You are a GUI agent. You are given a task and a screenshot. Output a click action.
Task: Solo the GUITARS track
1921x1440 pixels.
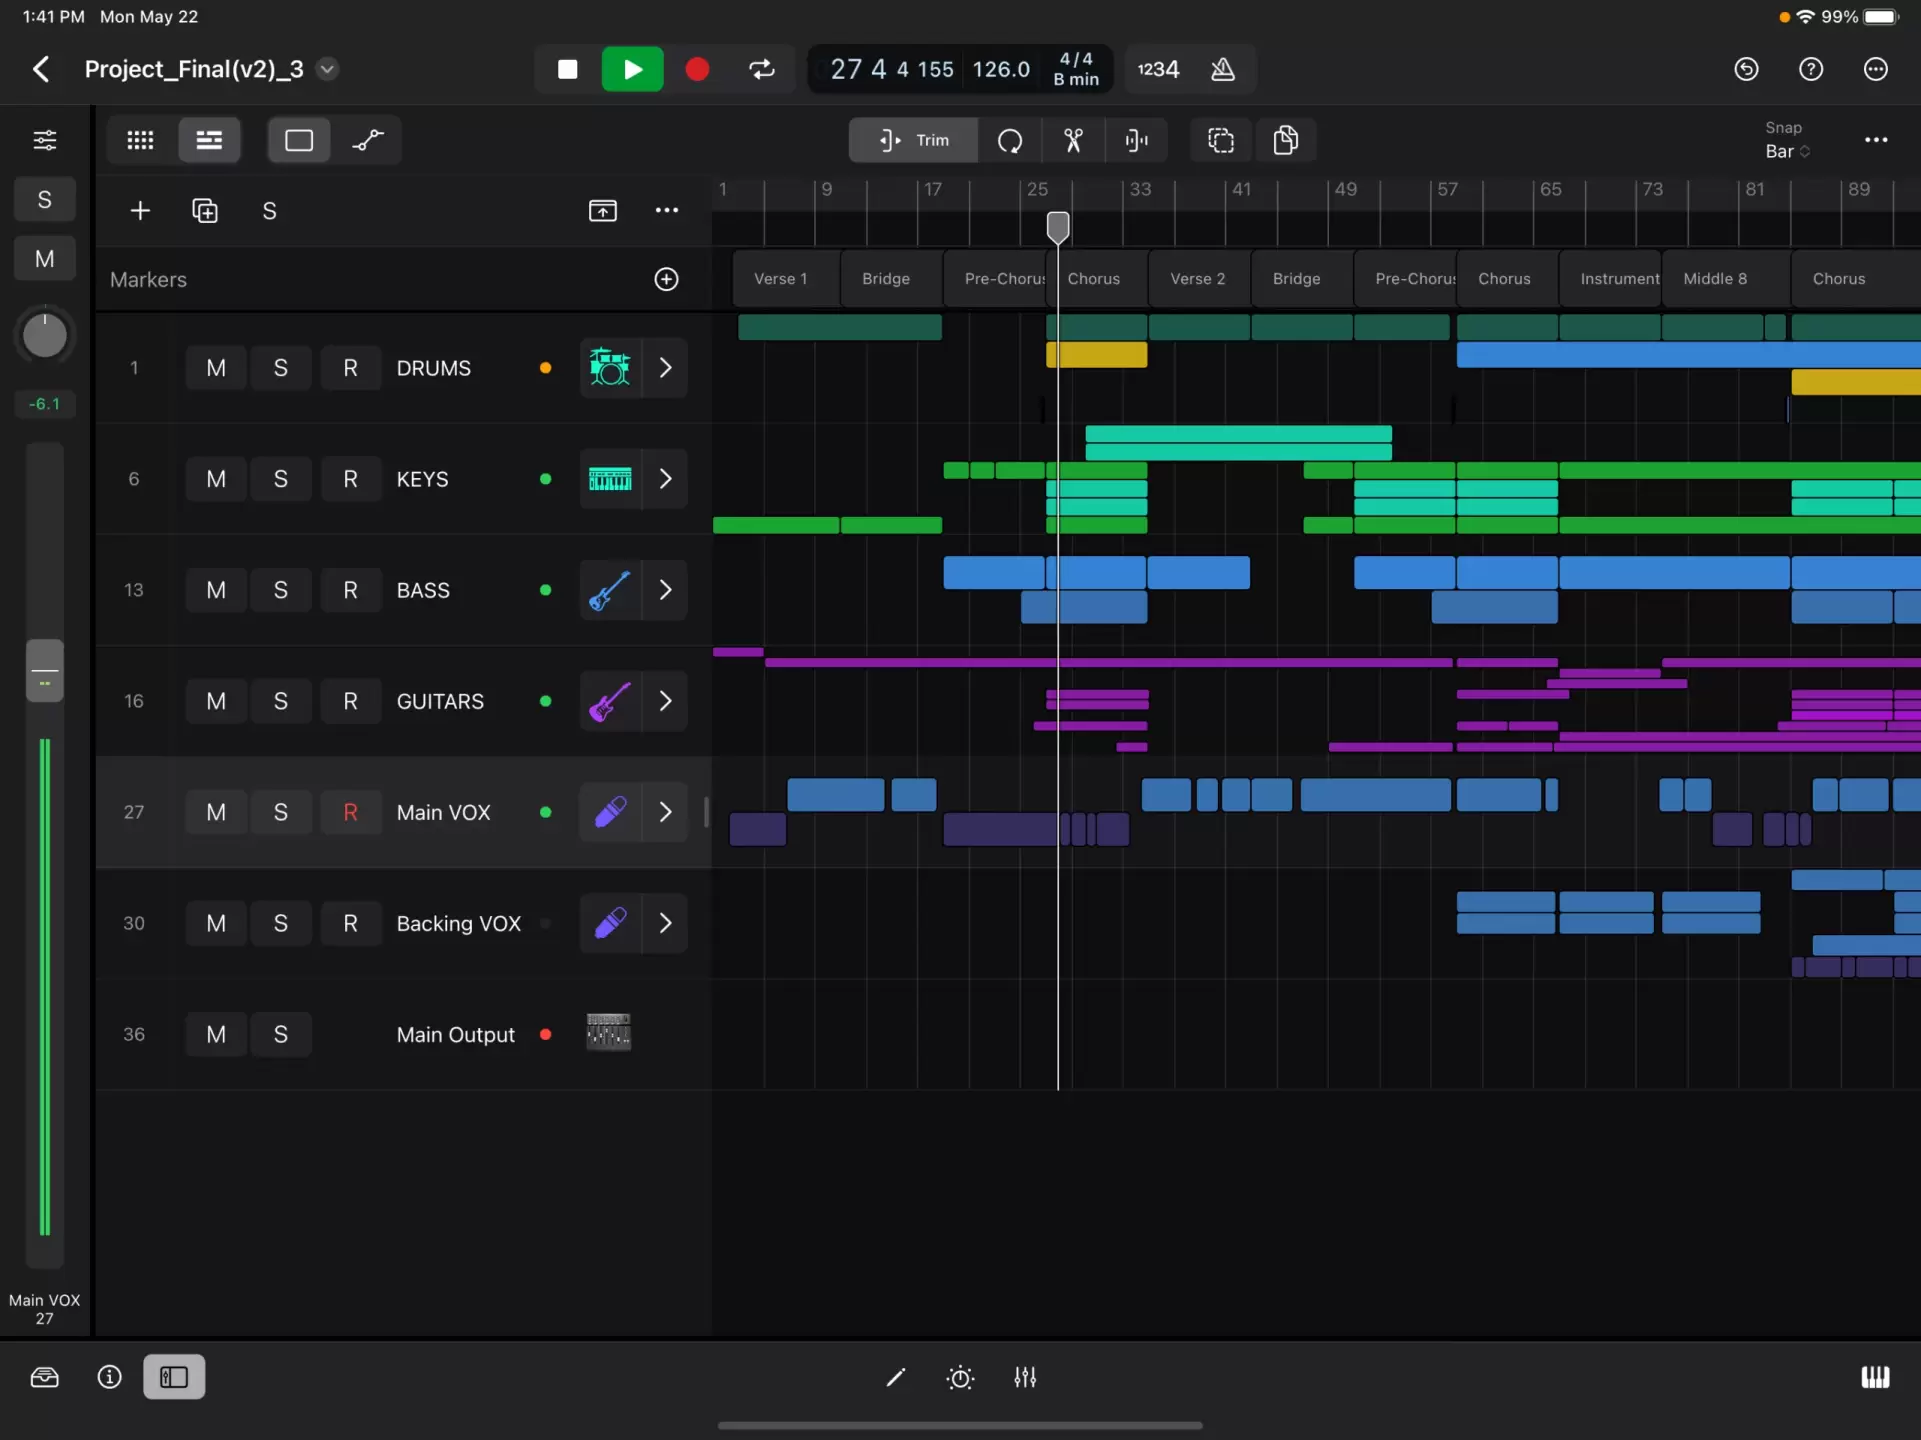pos(280,701)
